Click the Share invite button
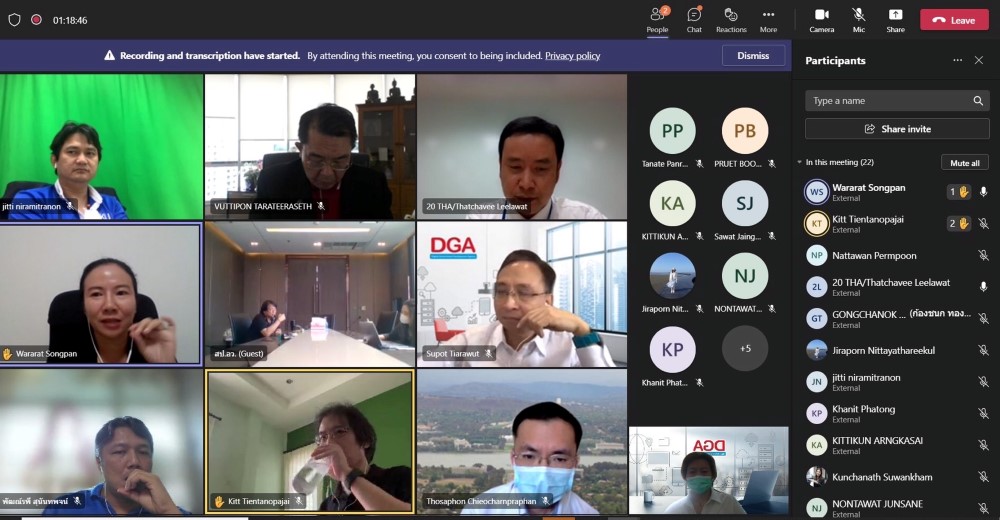1000x520 pixels. pyautogui.click(x=897, y=129)
